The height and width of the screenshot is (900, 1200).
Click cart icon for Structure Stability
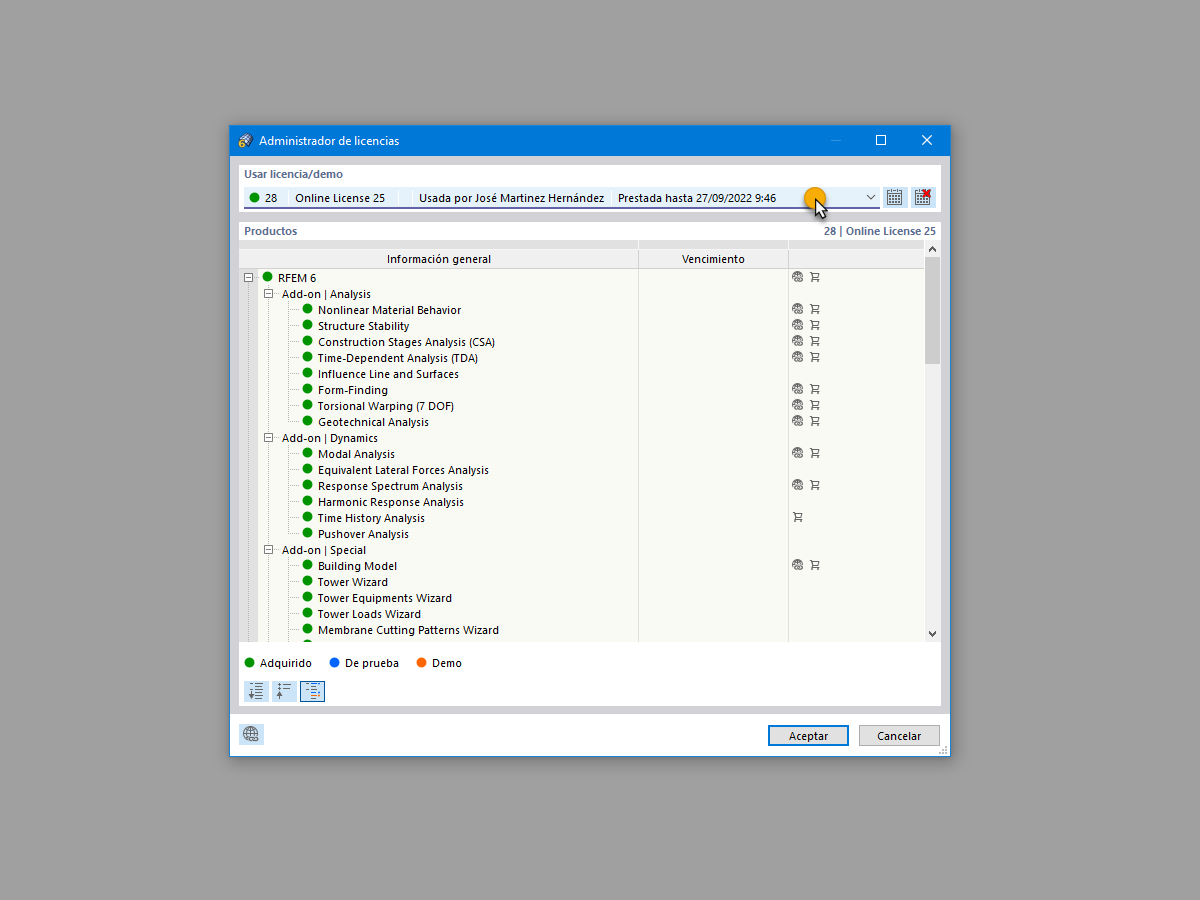[814, 325]
